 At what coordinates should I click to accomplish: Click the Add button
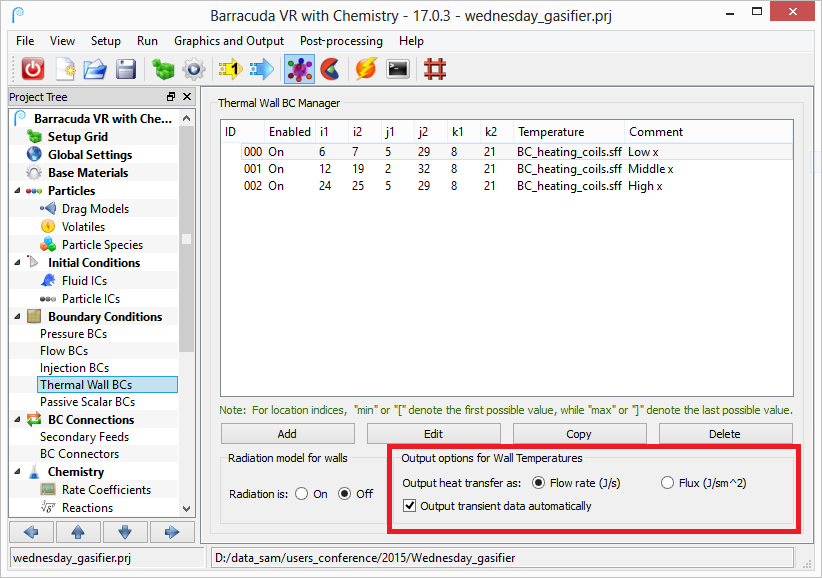[x=287, y=434]
